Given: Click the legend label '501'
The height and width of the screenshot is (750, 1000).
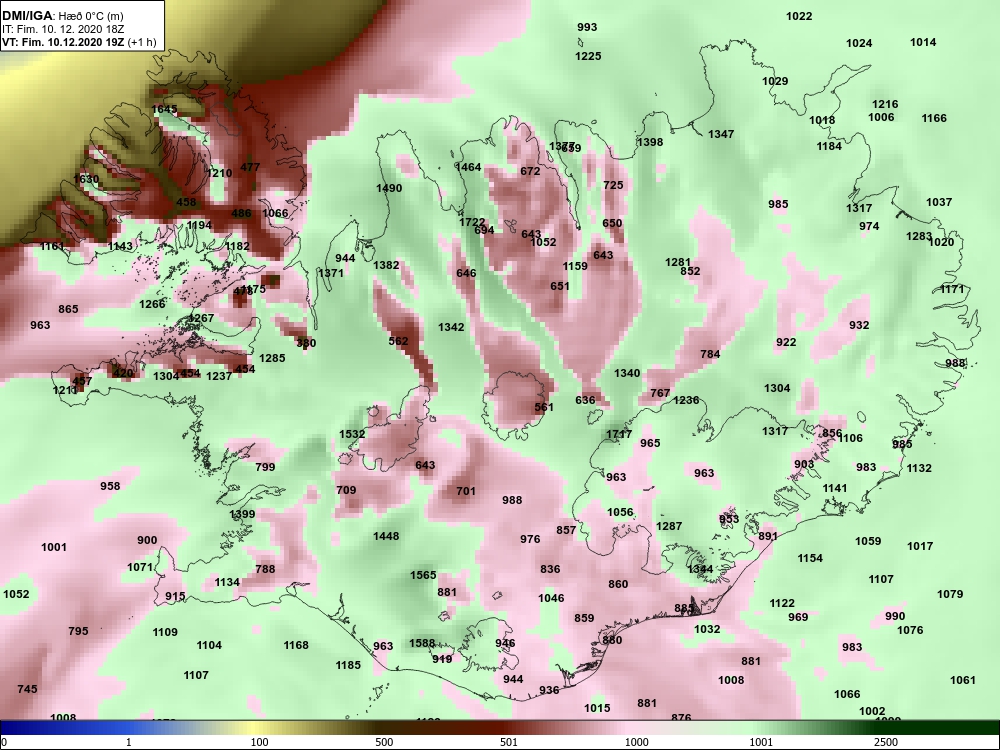Looking at the screenshot, I should click(x=508, y=742).
